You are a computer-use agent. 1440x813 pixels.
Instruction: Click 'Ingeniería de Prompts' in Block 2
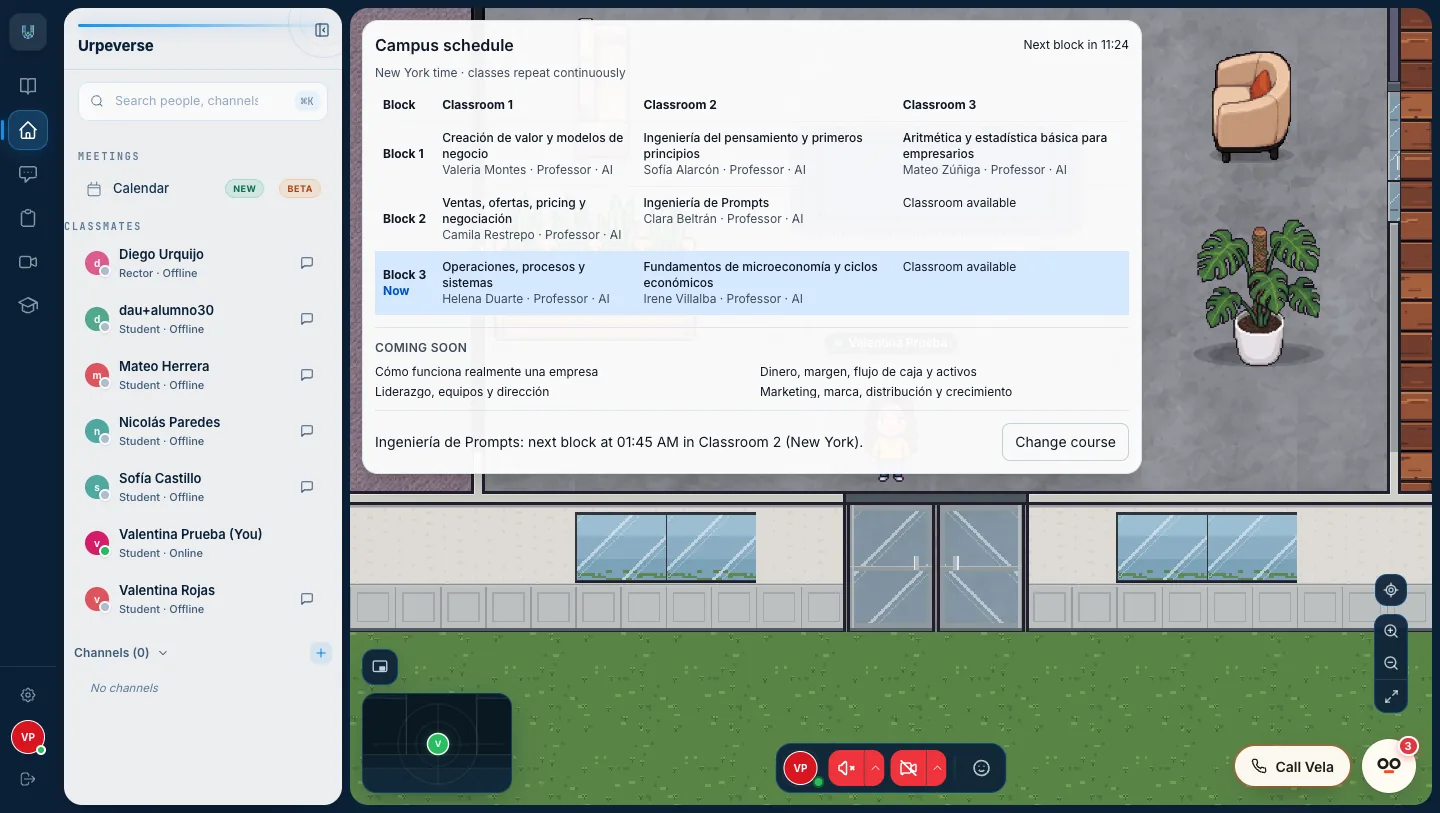coord(706,203)
